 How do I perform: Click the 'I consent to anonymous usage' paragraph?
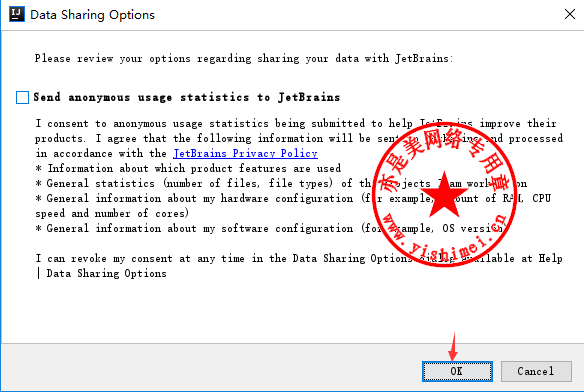tap(299, 139)
